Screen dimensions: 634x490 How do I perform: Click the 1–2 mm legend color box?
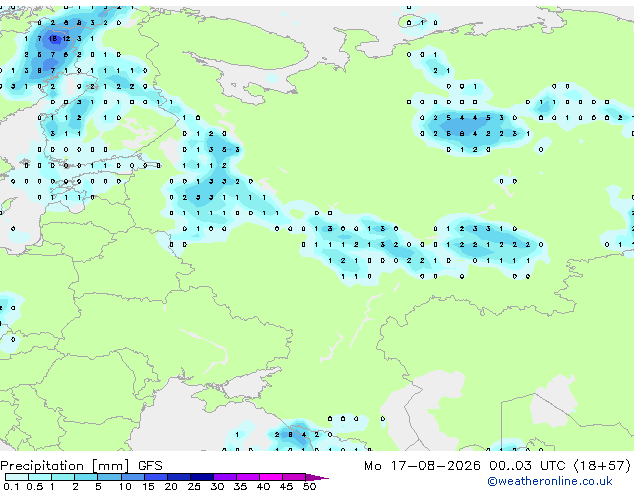click(x=63, y=477)
